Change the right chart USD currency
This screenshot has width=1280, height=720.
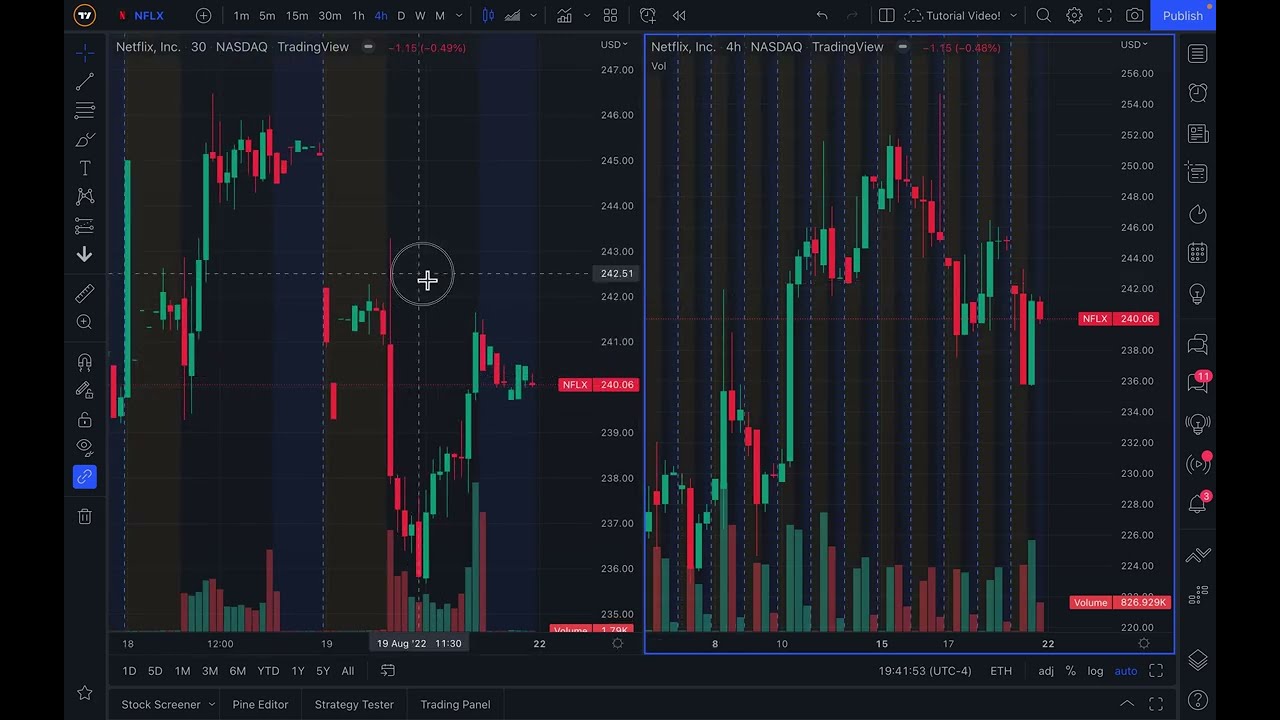1134,45
